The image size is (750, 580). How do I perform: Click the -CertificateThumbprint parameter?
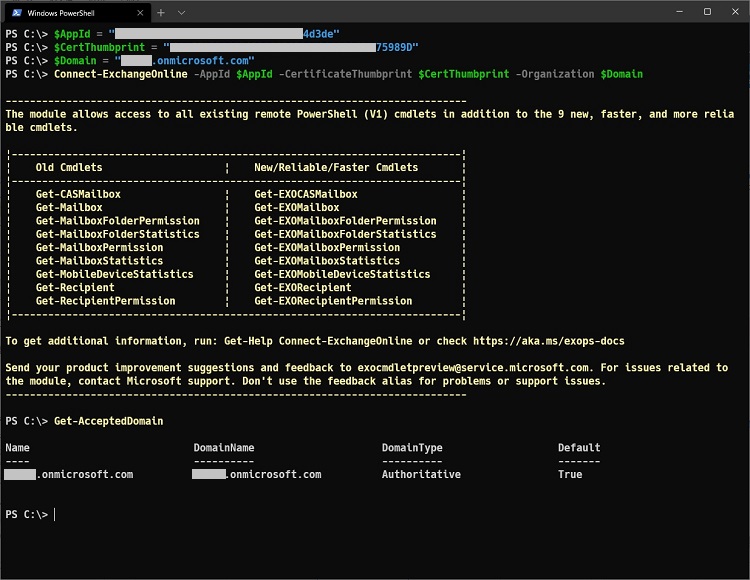(x=345, y=74)
